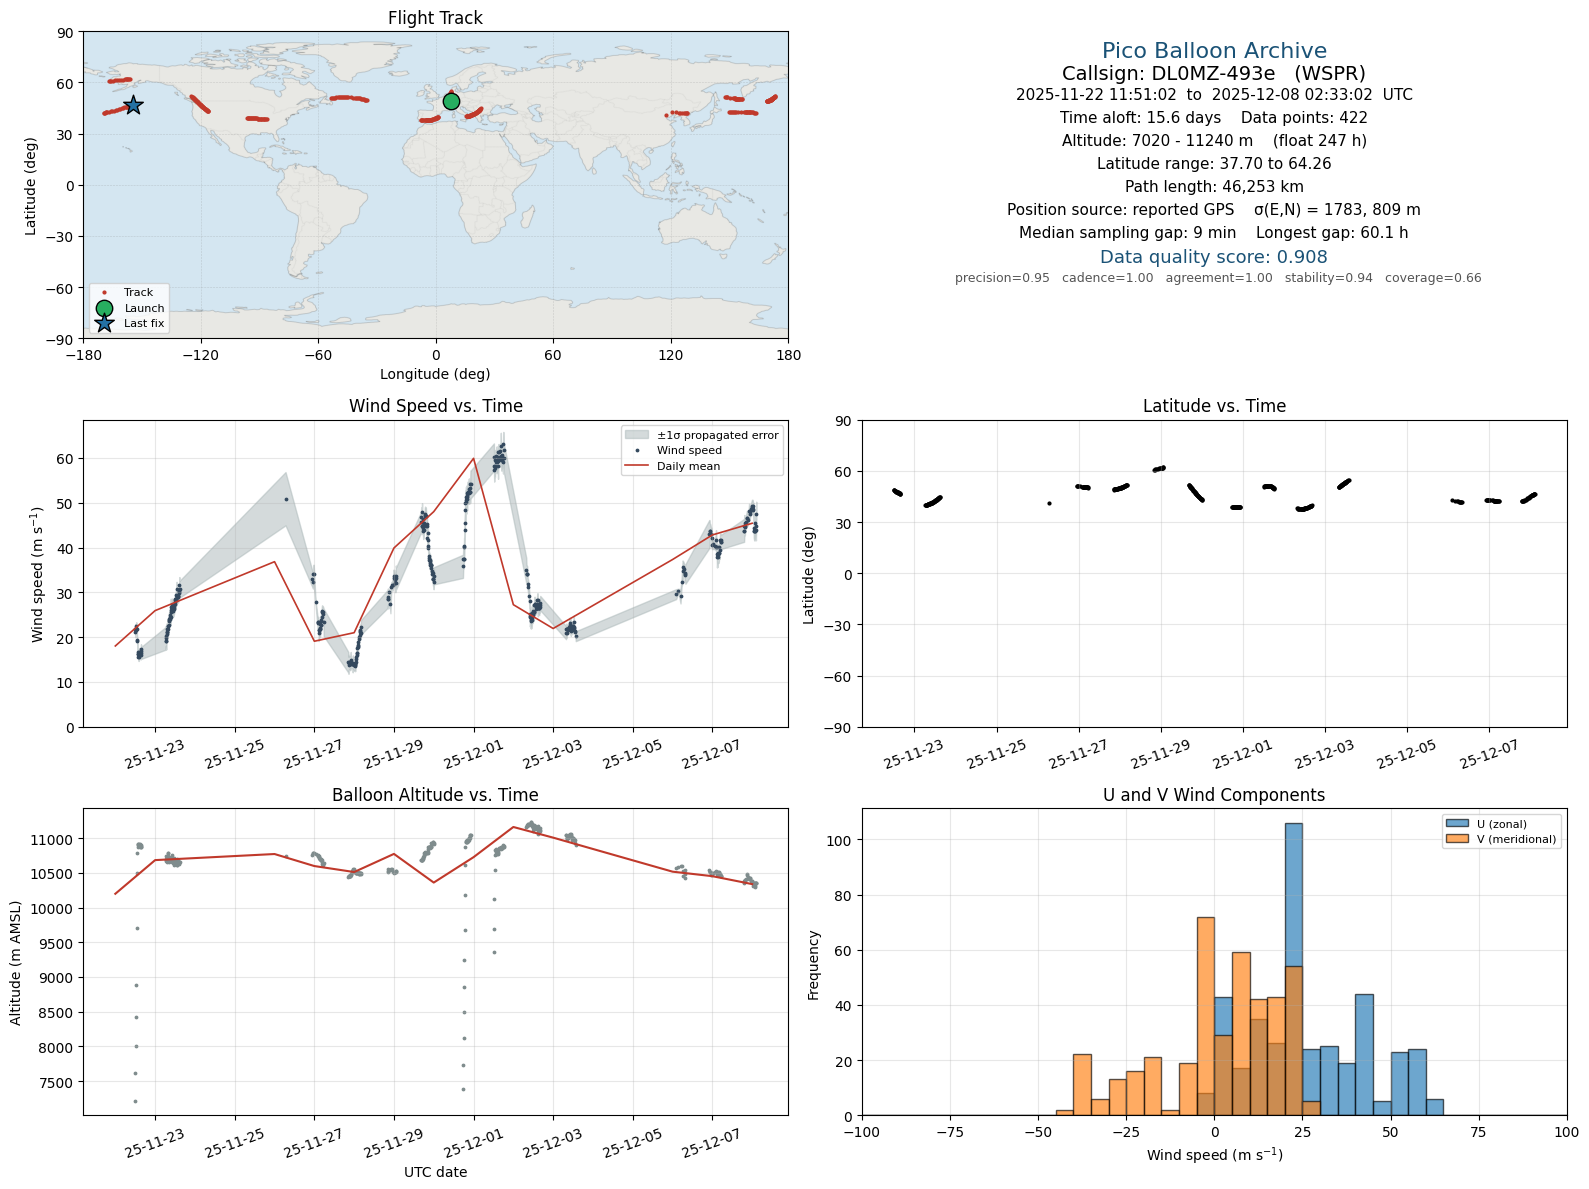Click the tallest blue U histogram bar
The height and width of the screenshot is (1189, 1589).
tap(1293, 969)
